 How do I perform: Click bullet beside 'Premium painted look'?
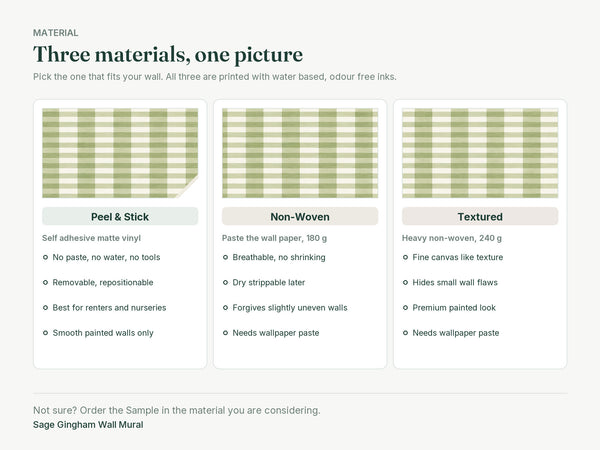click(405, 308)
